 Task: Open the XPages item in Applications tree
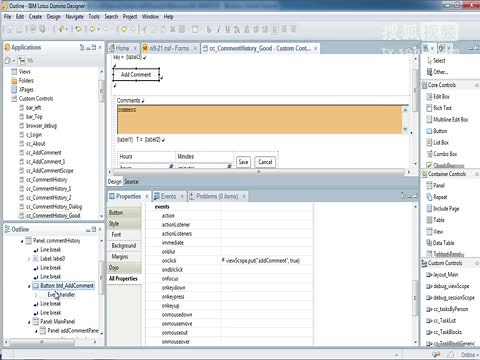click(x=26, y=90)
